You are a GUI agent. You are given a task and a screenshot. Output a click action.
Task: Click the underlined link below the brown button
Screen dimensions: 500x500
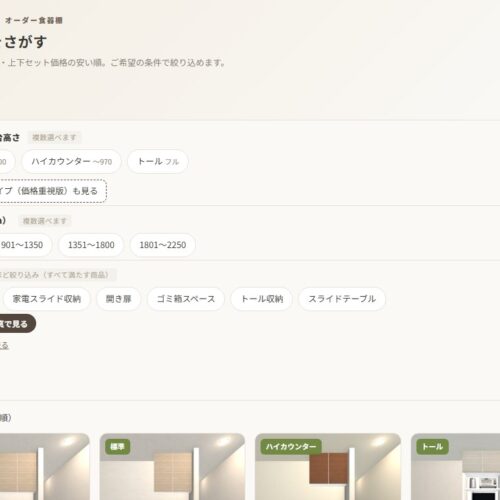coord(4,346)
